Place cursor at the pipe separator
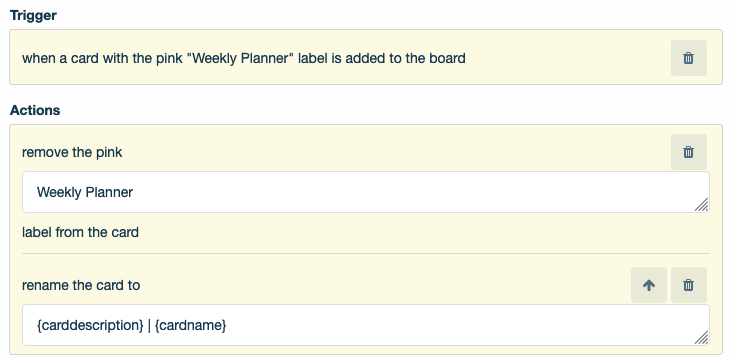Image resolution: width=731 pixels, height=360 pixels. pyautogui.click(x=149, y=325)
